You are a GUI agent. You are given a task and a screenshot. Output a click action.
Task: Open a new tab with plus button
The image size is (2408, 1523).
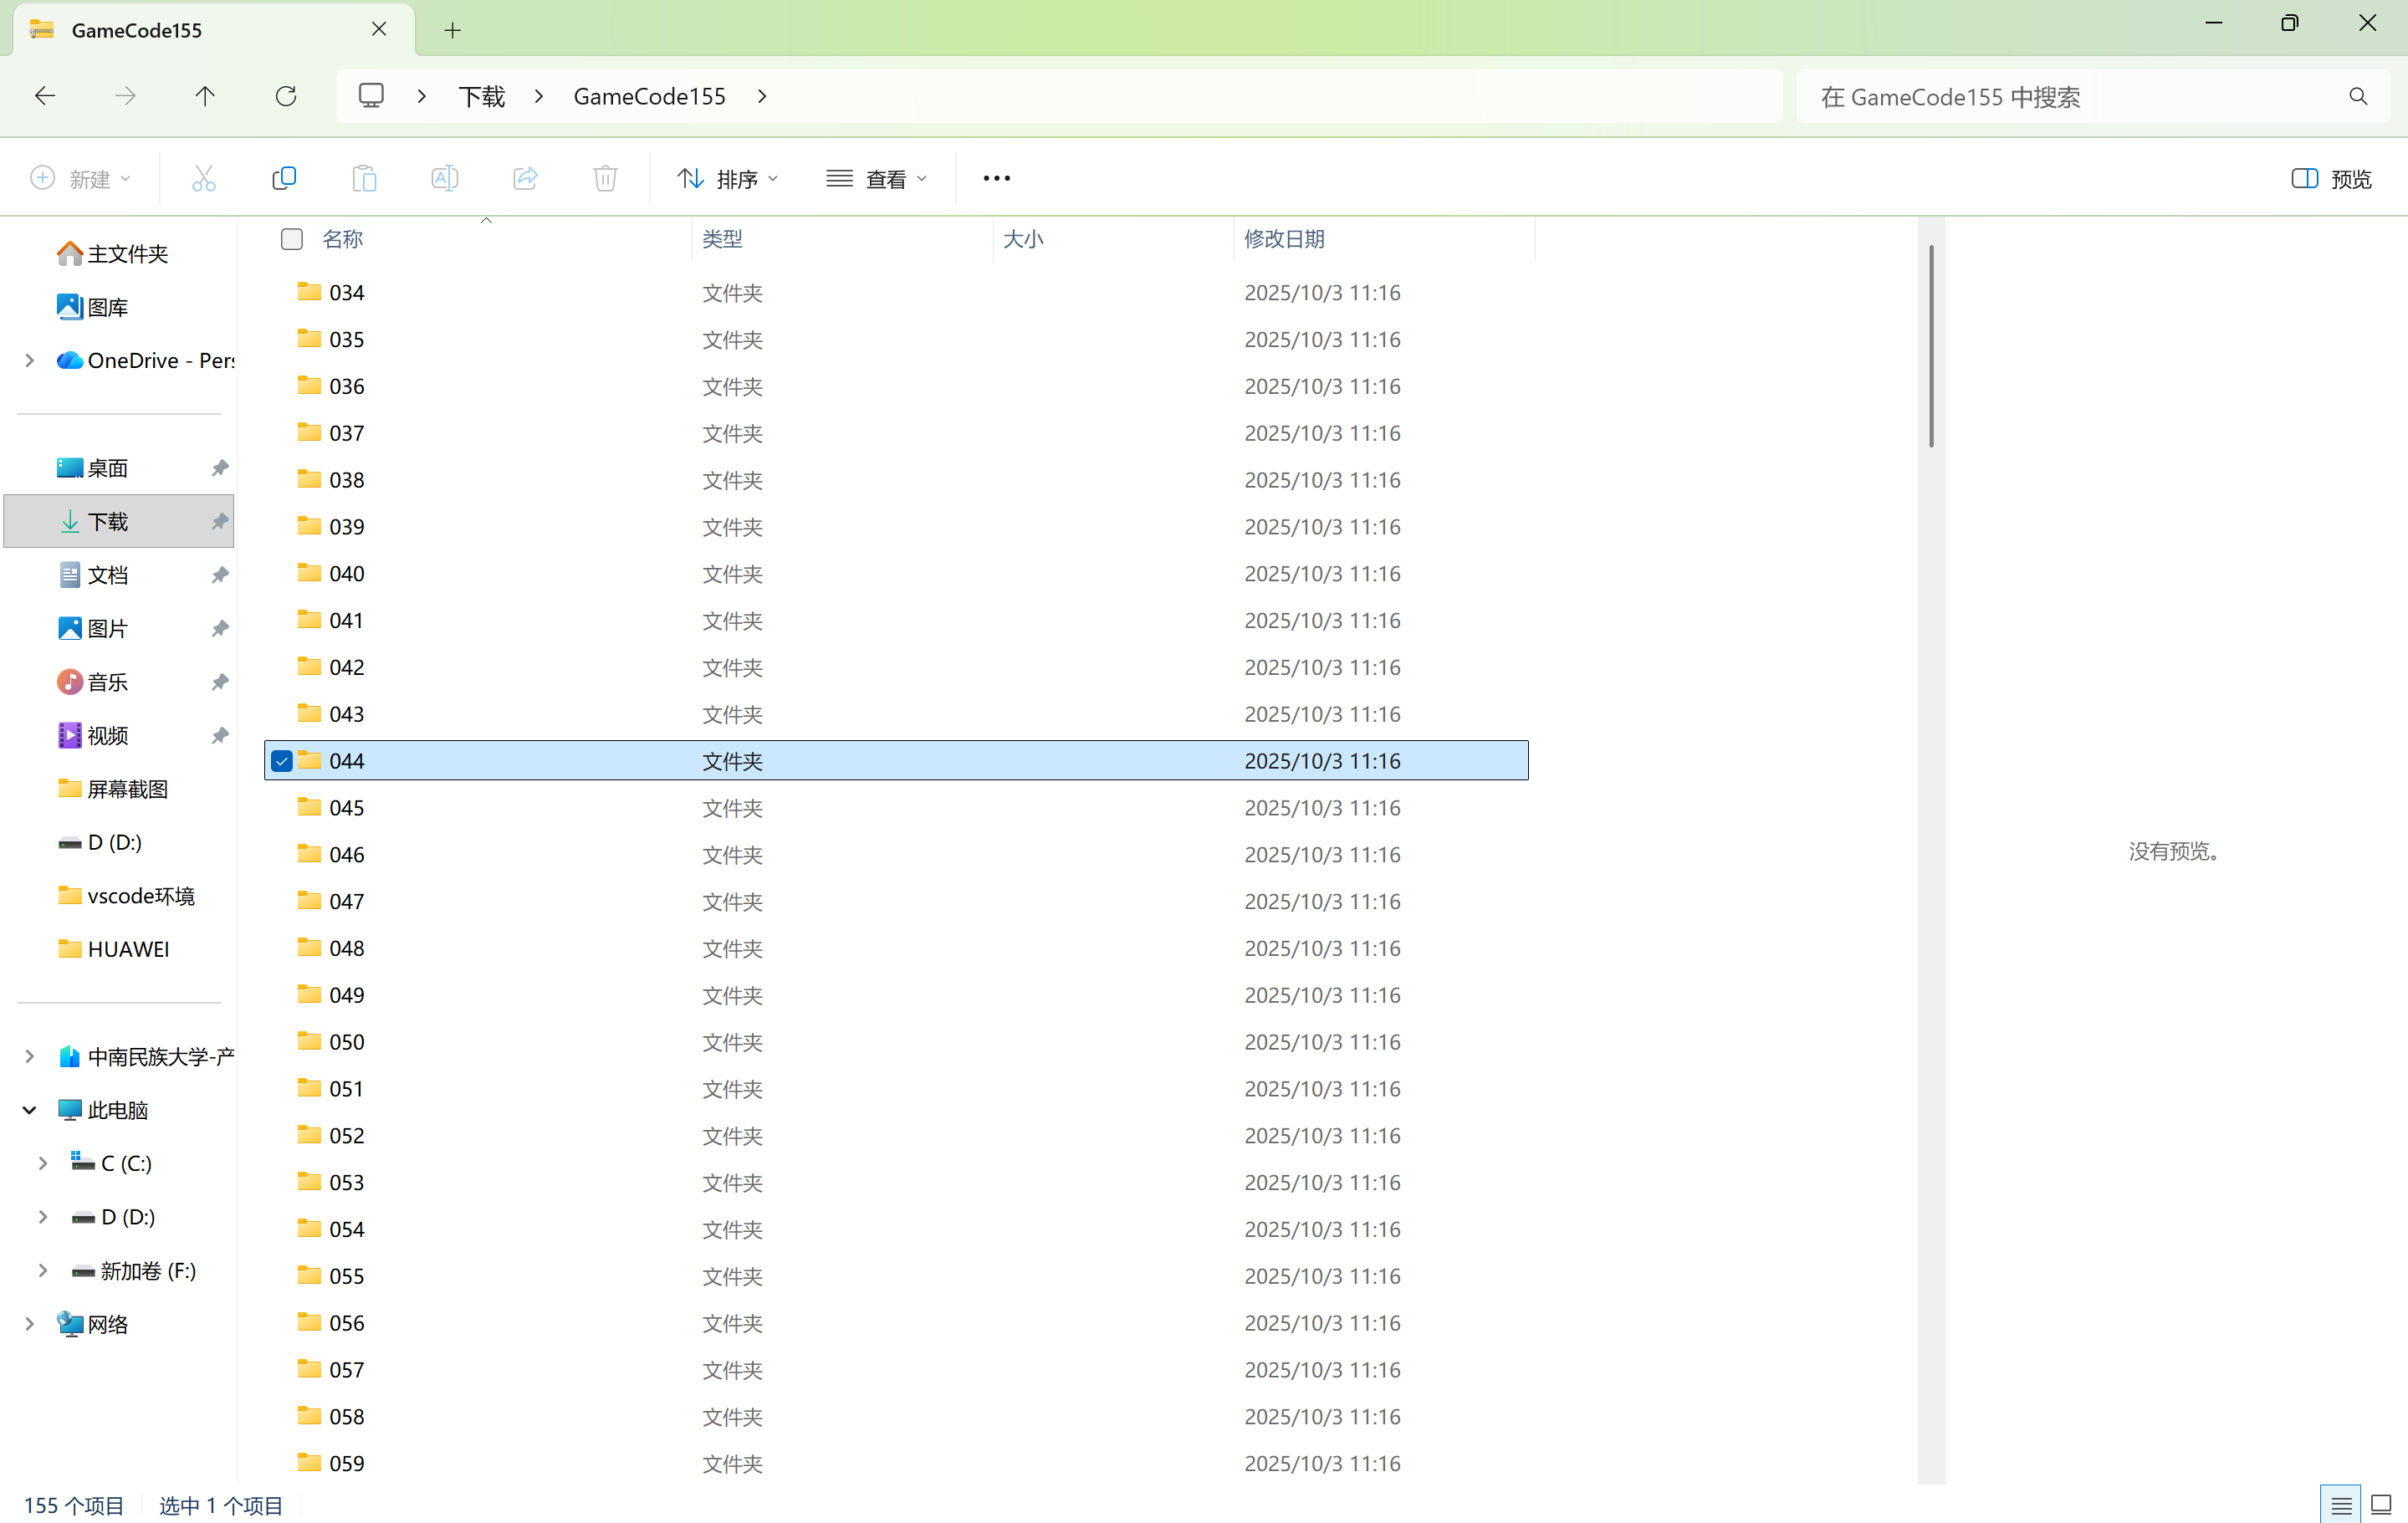452,30
